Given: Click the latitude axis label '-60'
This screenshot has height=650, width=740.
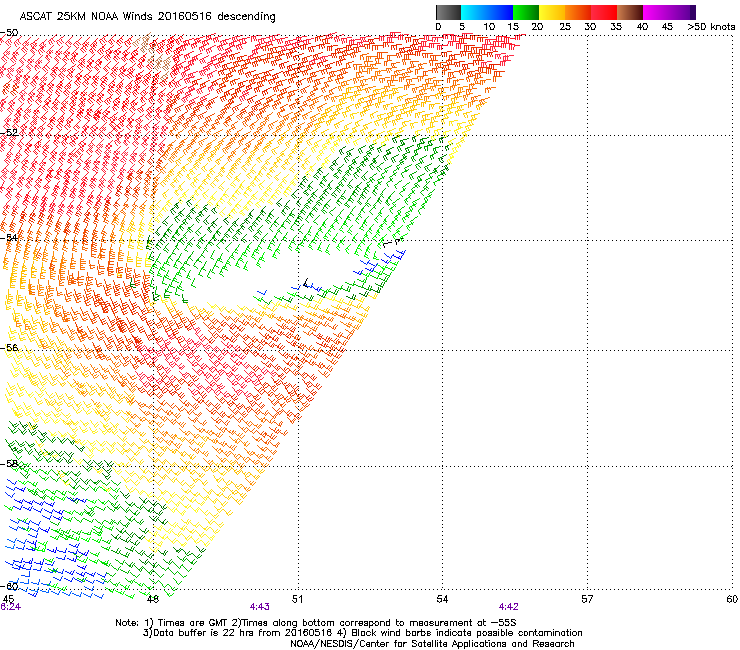Looking at the screenshot, I should [x=9, y=586].
